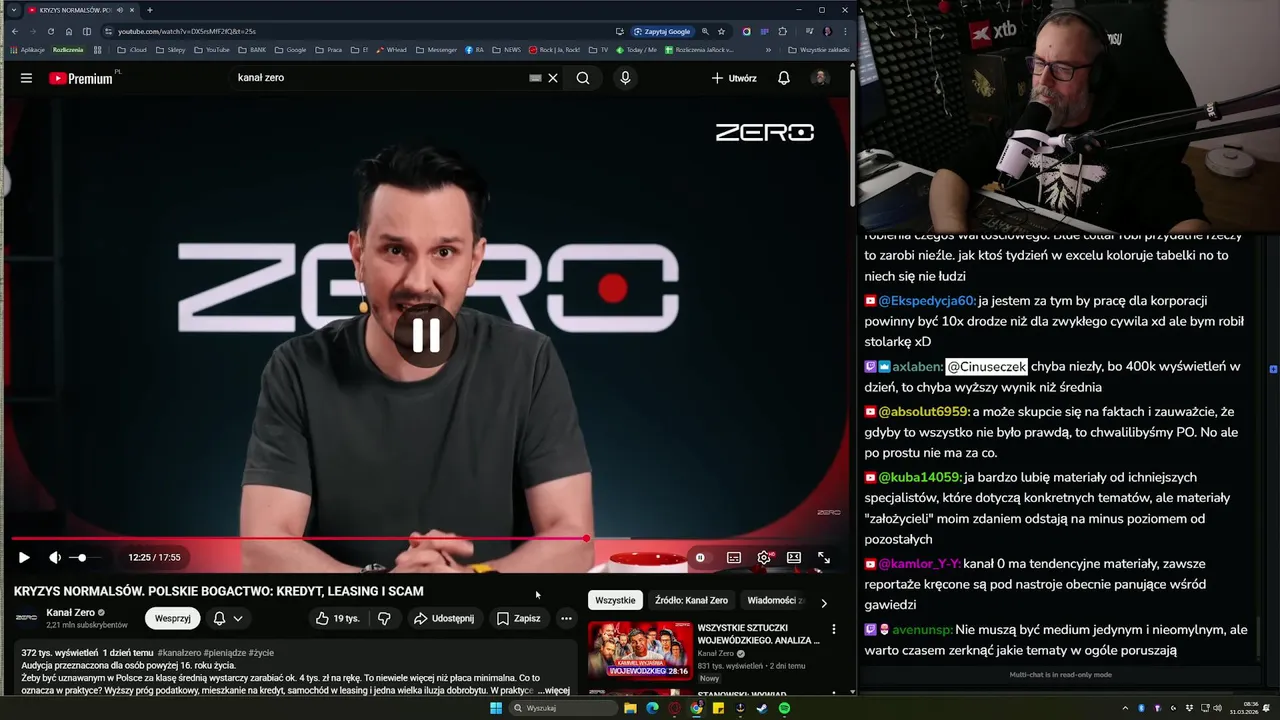
Task: Select the Wszystkie chip
Action: point(615,600)
